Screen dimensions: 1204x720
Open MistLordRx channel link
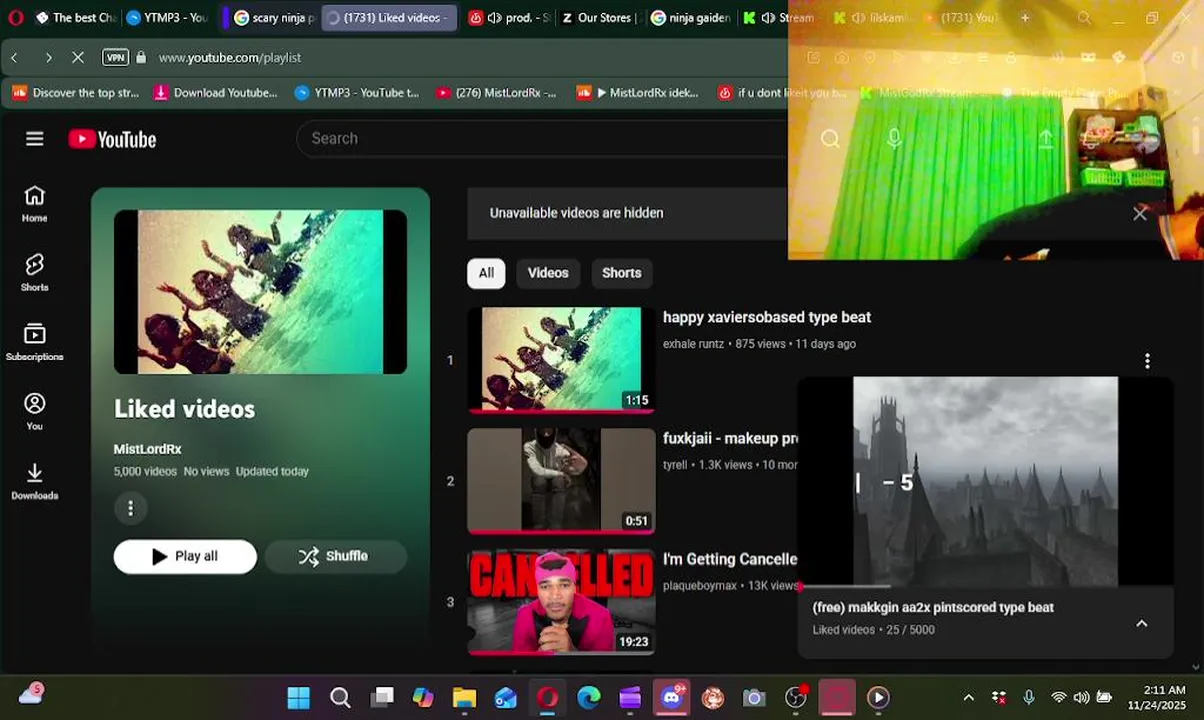click(147, 449)
